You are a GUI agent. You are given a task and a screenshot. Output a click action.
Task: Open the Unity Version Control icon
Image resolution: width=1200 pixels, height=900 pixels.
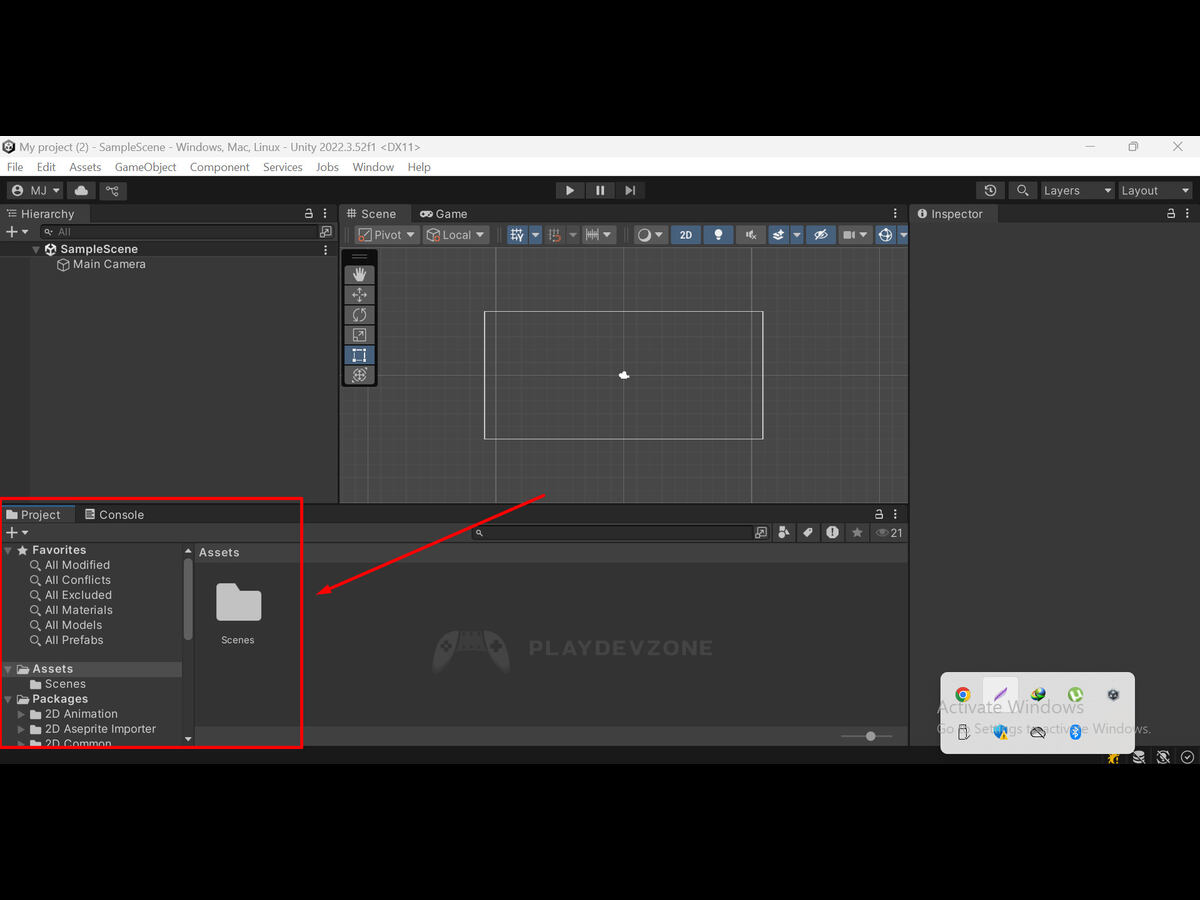pyautogui.click(x=112, y=191)
